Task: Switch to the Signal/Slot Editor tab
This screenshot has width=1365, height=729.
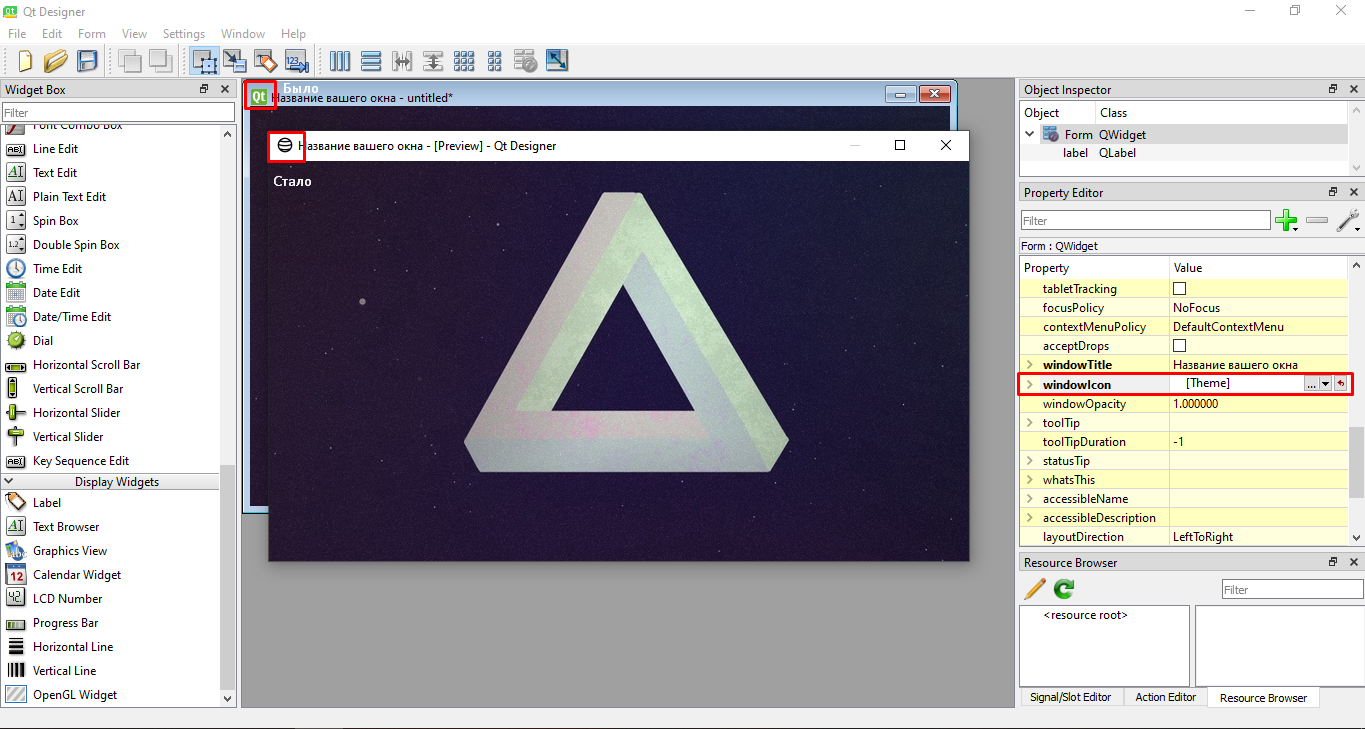Action: (x=1070, y=697)
